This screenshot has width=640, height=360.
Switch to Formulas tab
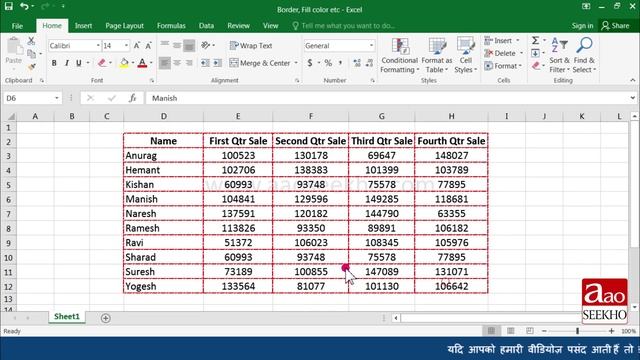[x=171, y=26]
